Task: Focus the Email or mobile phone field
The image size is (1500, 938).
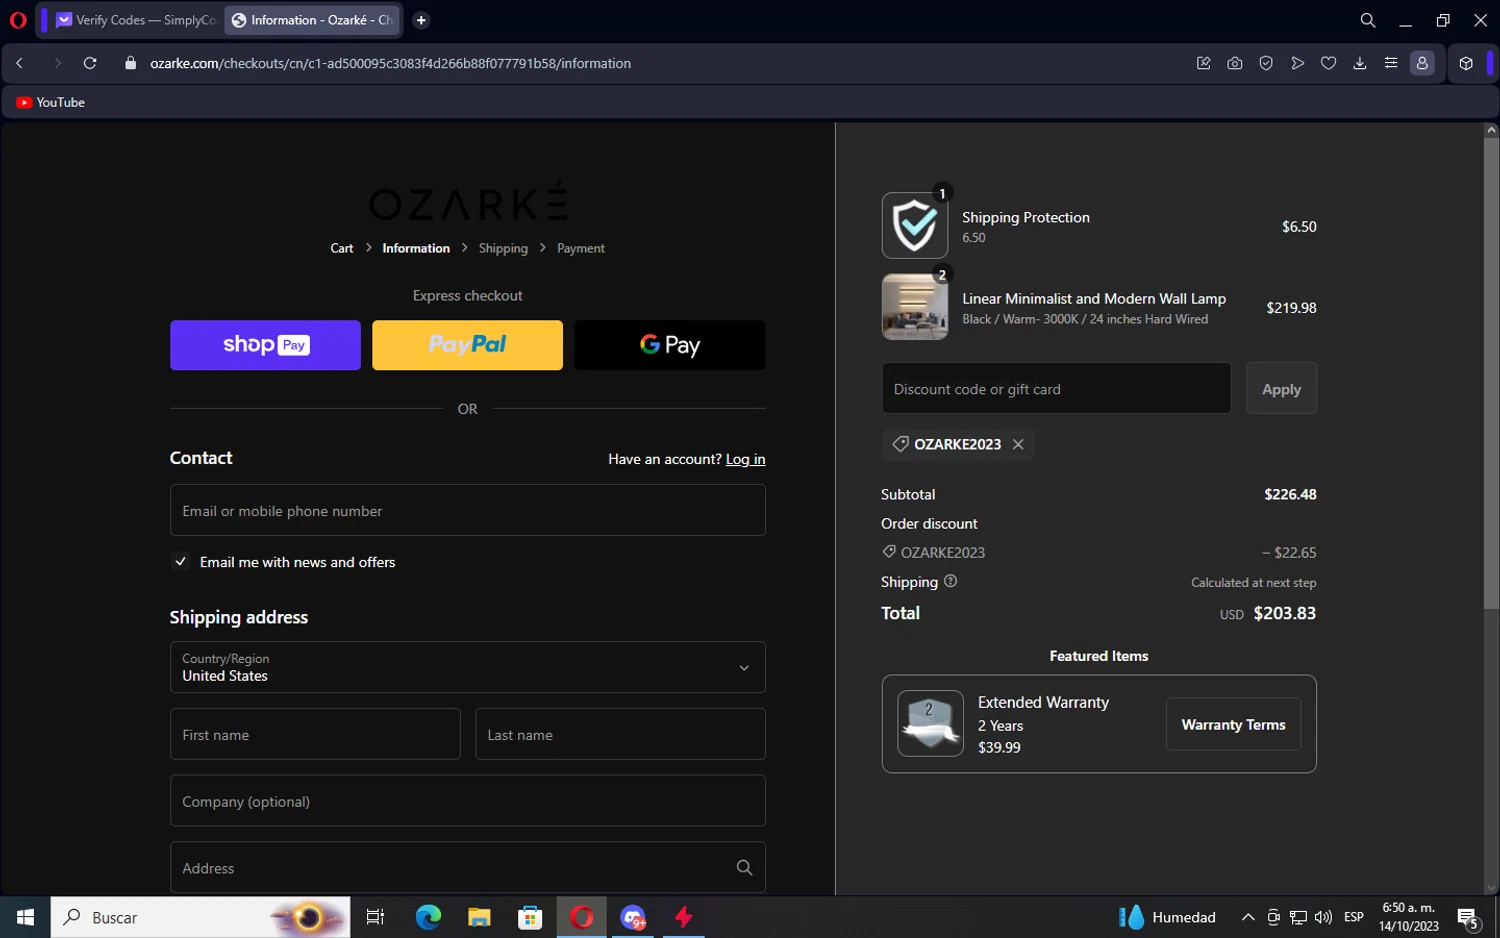Action: pyautogui.click(x=467, y=510)
